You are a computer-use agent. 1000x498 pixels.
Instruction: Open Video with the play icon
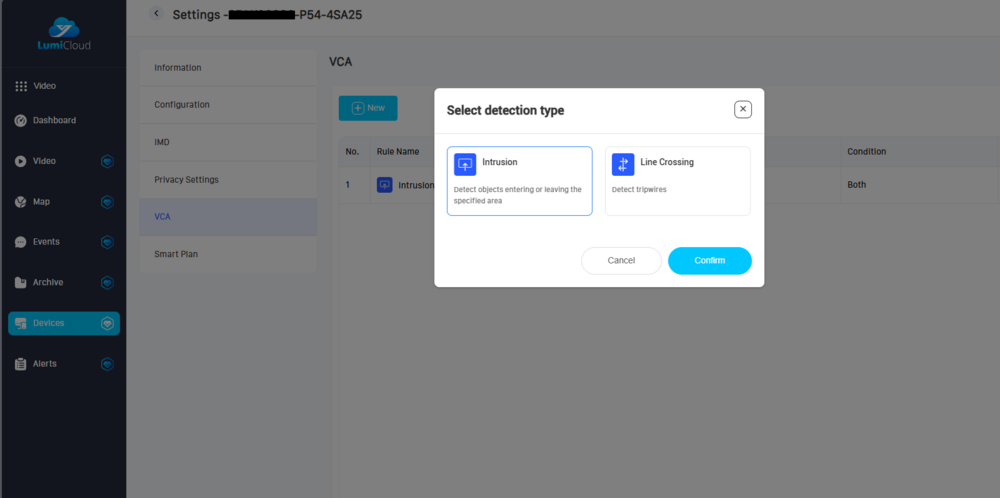(x=44, y=161)
